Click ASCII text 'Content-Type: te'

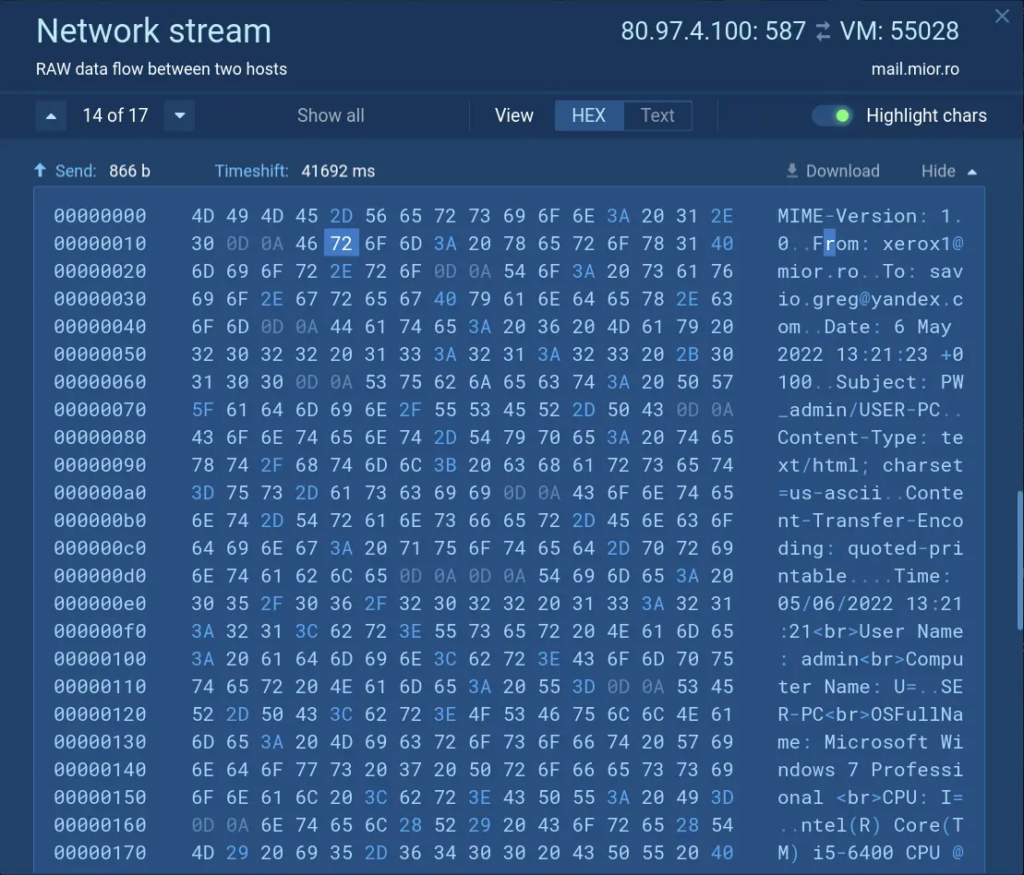(x=870, y=438)
